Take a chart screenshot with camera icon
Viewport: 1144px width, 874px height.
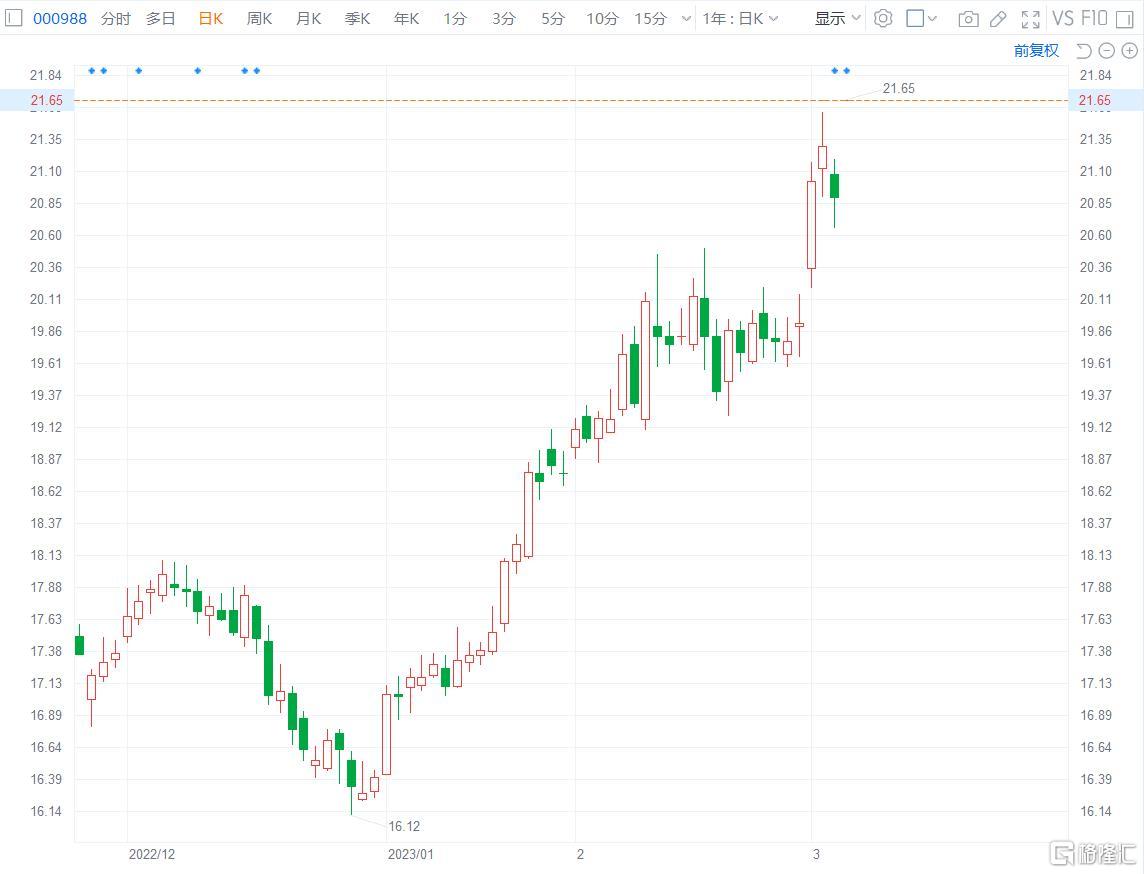coord(967,18)
